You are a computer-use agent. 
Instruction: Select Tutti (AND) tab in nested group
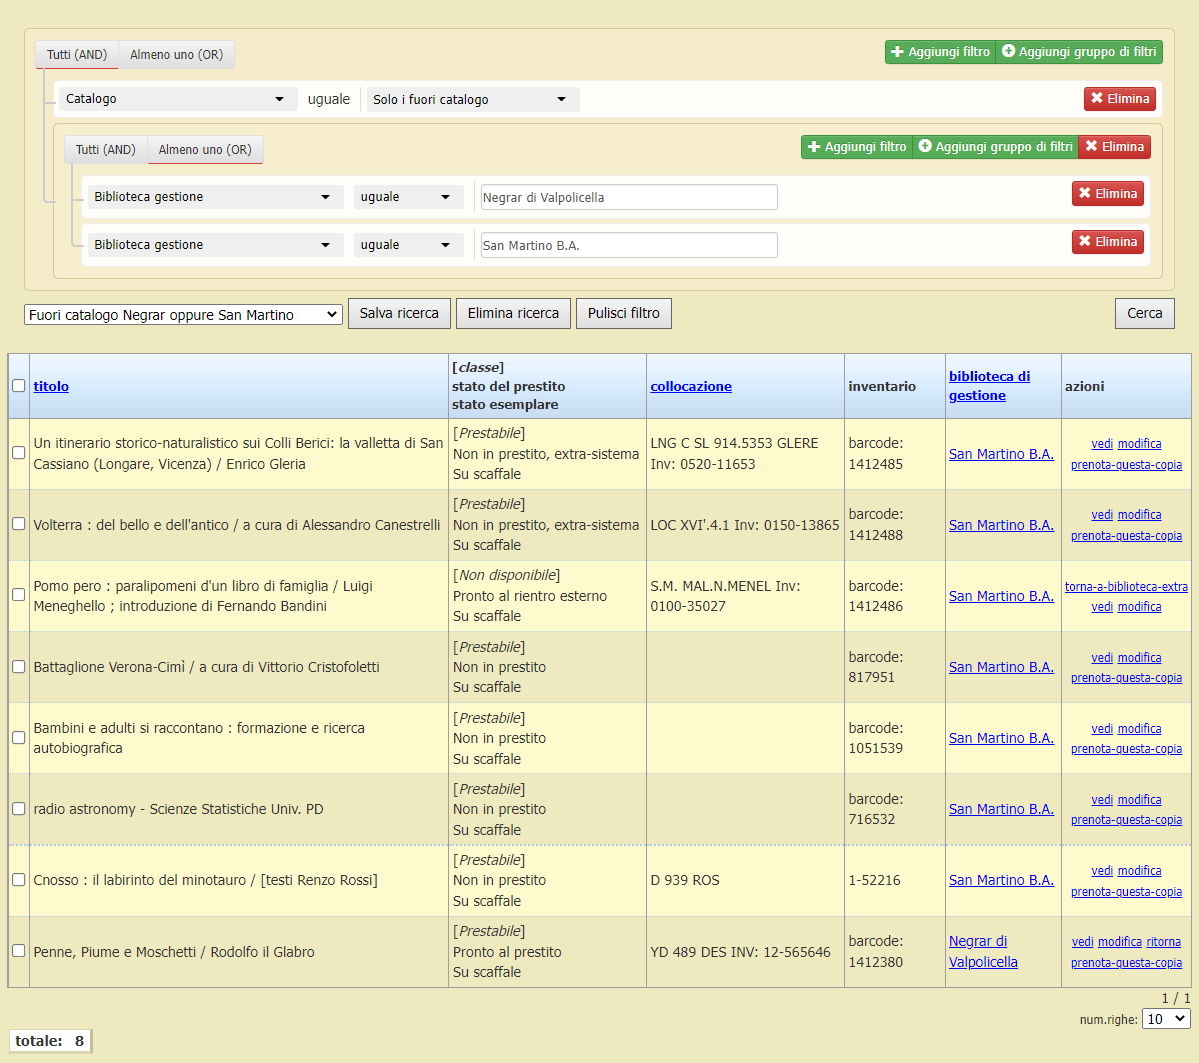[105, 150]
